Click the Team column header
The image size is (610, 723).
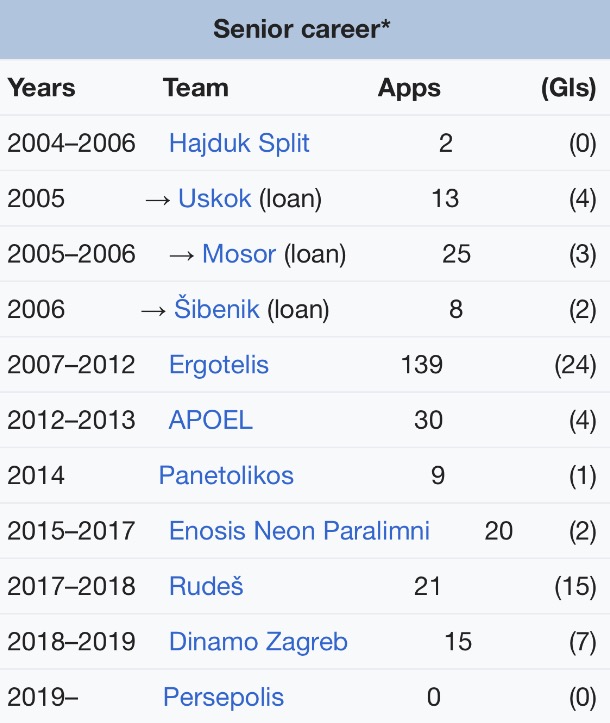[x=195, y=88]
